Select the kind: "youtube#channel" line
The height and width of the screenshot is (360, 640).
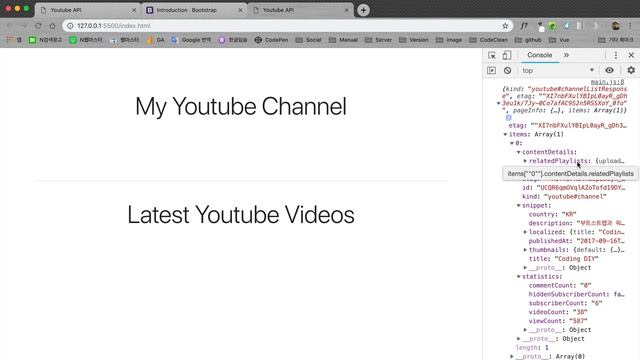click(x=564, y=196)
